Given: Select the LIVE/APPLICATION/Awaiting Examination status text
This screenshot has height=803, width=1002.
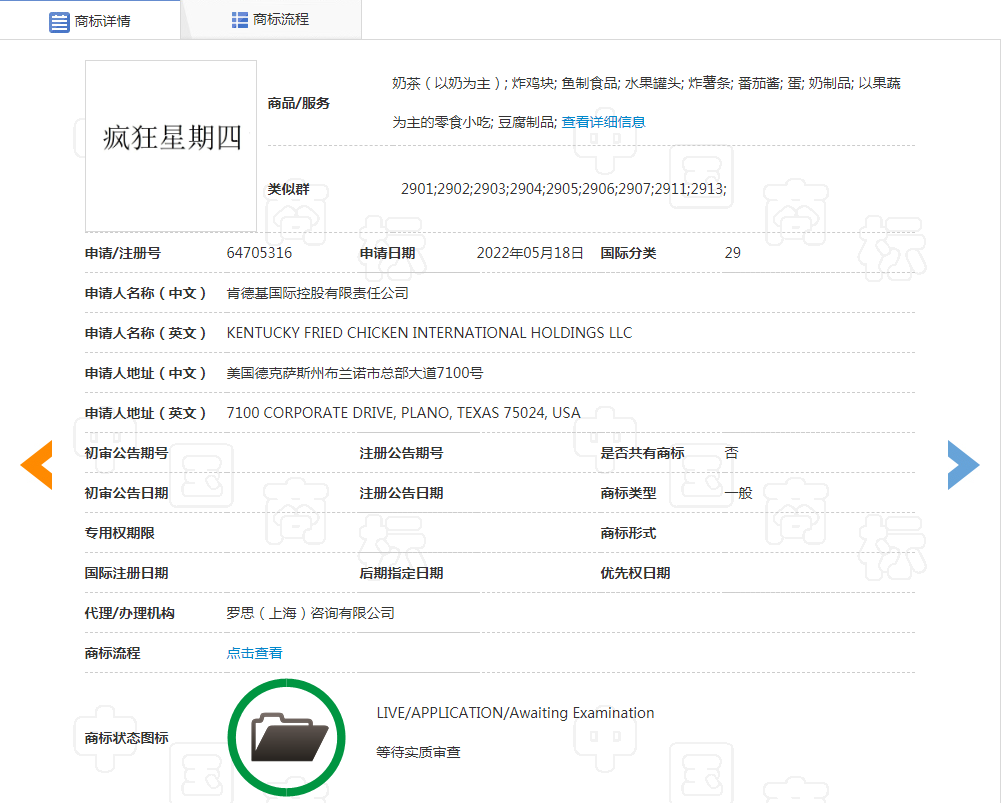Looking at the screenshot, I should [515, 713].
